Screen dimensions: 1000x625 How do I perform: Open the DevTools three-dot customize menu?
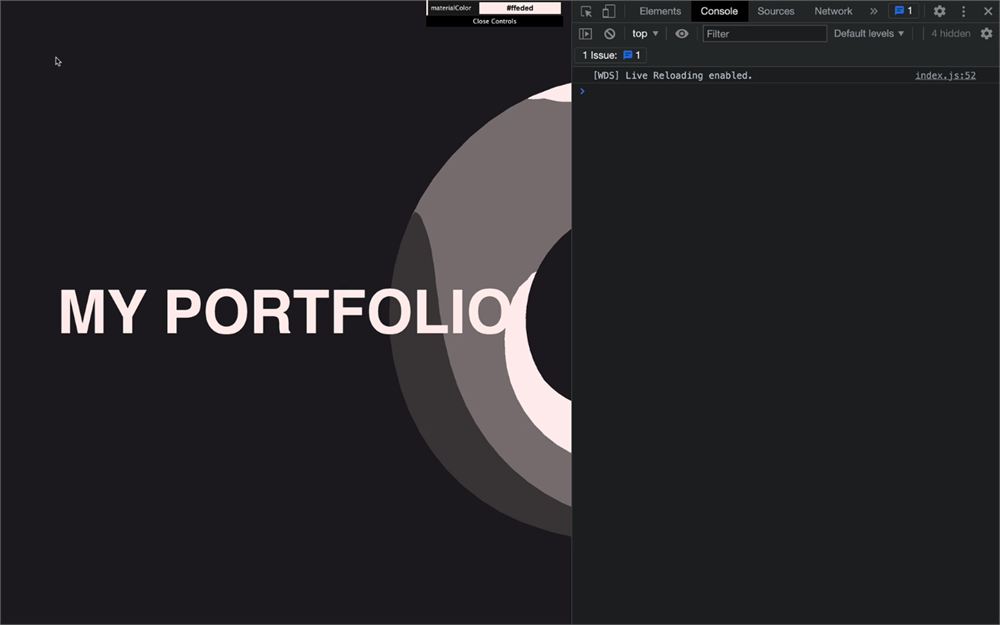tap(964, 11)
